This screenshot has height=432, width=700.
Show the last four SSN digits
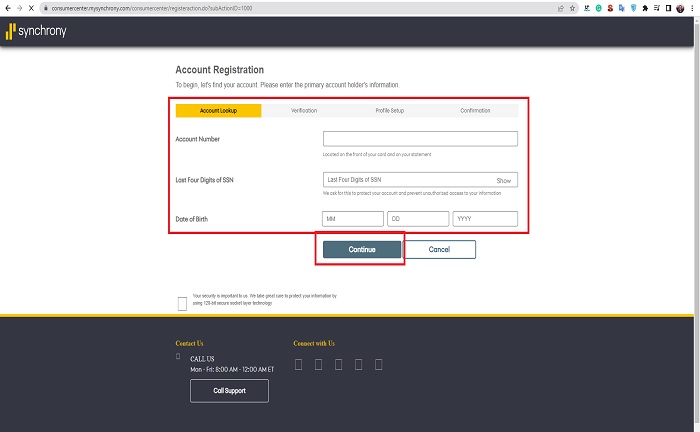504,181
